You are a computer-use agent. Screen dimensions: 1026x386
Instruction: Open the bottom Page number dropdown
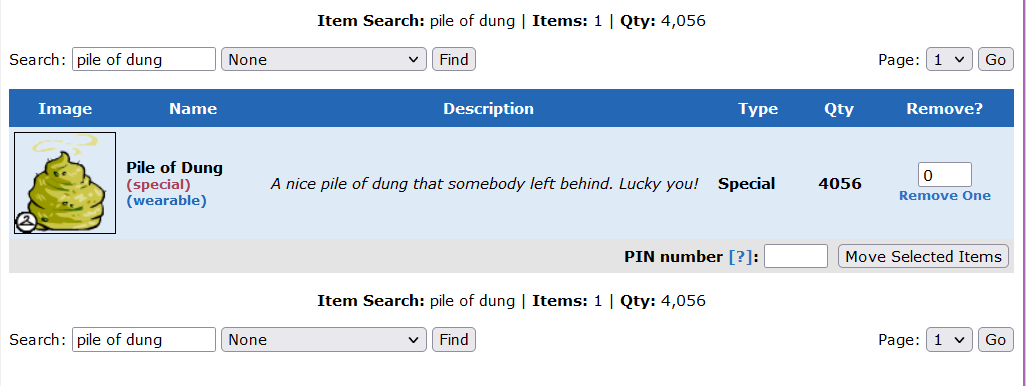pyautogui.click(x=949, y=340)
